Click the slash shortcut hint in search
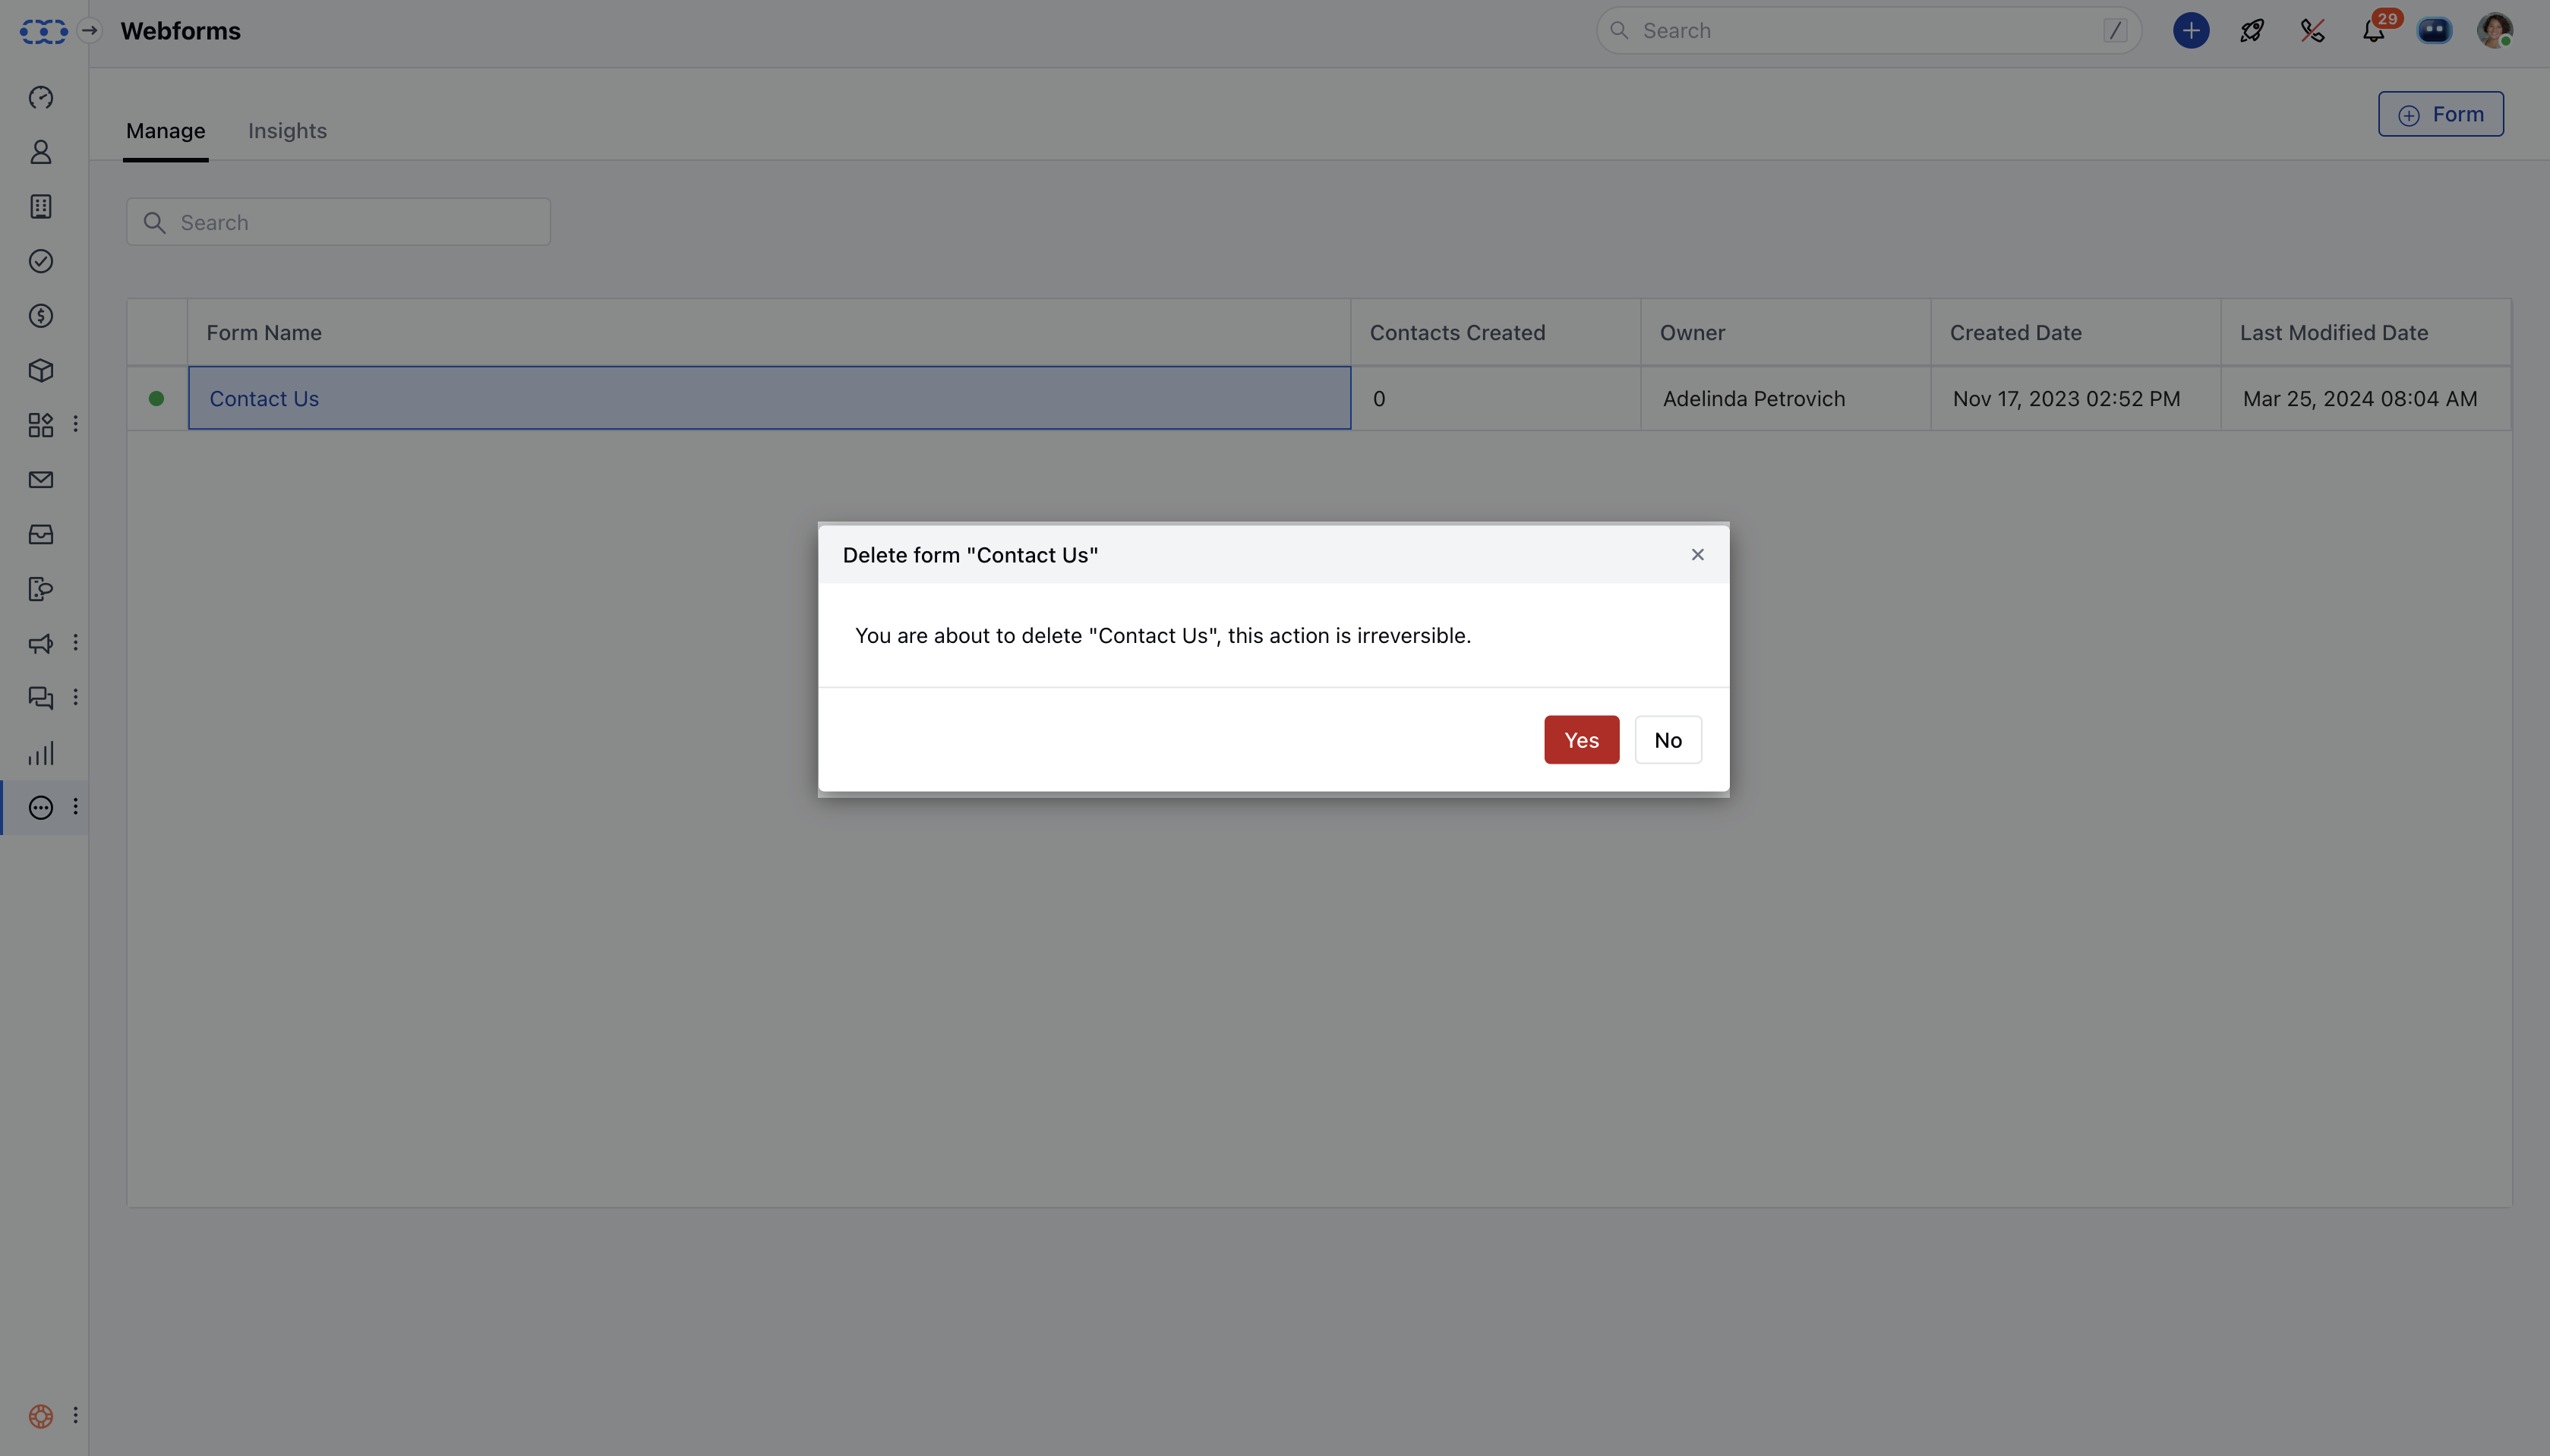 [x=2114, y=31]
